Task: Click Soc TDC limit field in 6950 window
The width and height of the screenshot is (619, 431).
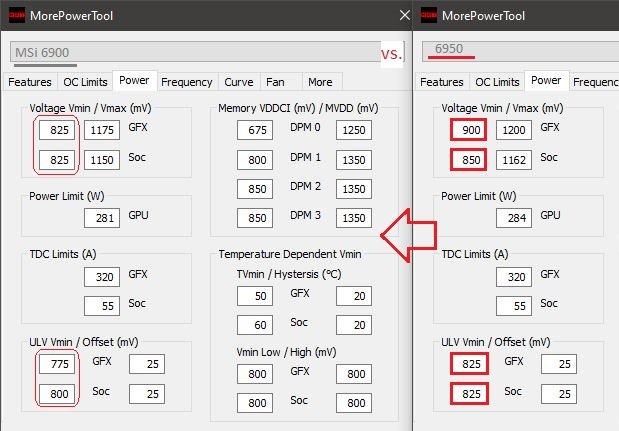Action: tap(514, 306)
